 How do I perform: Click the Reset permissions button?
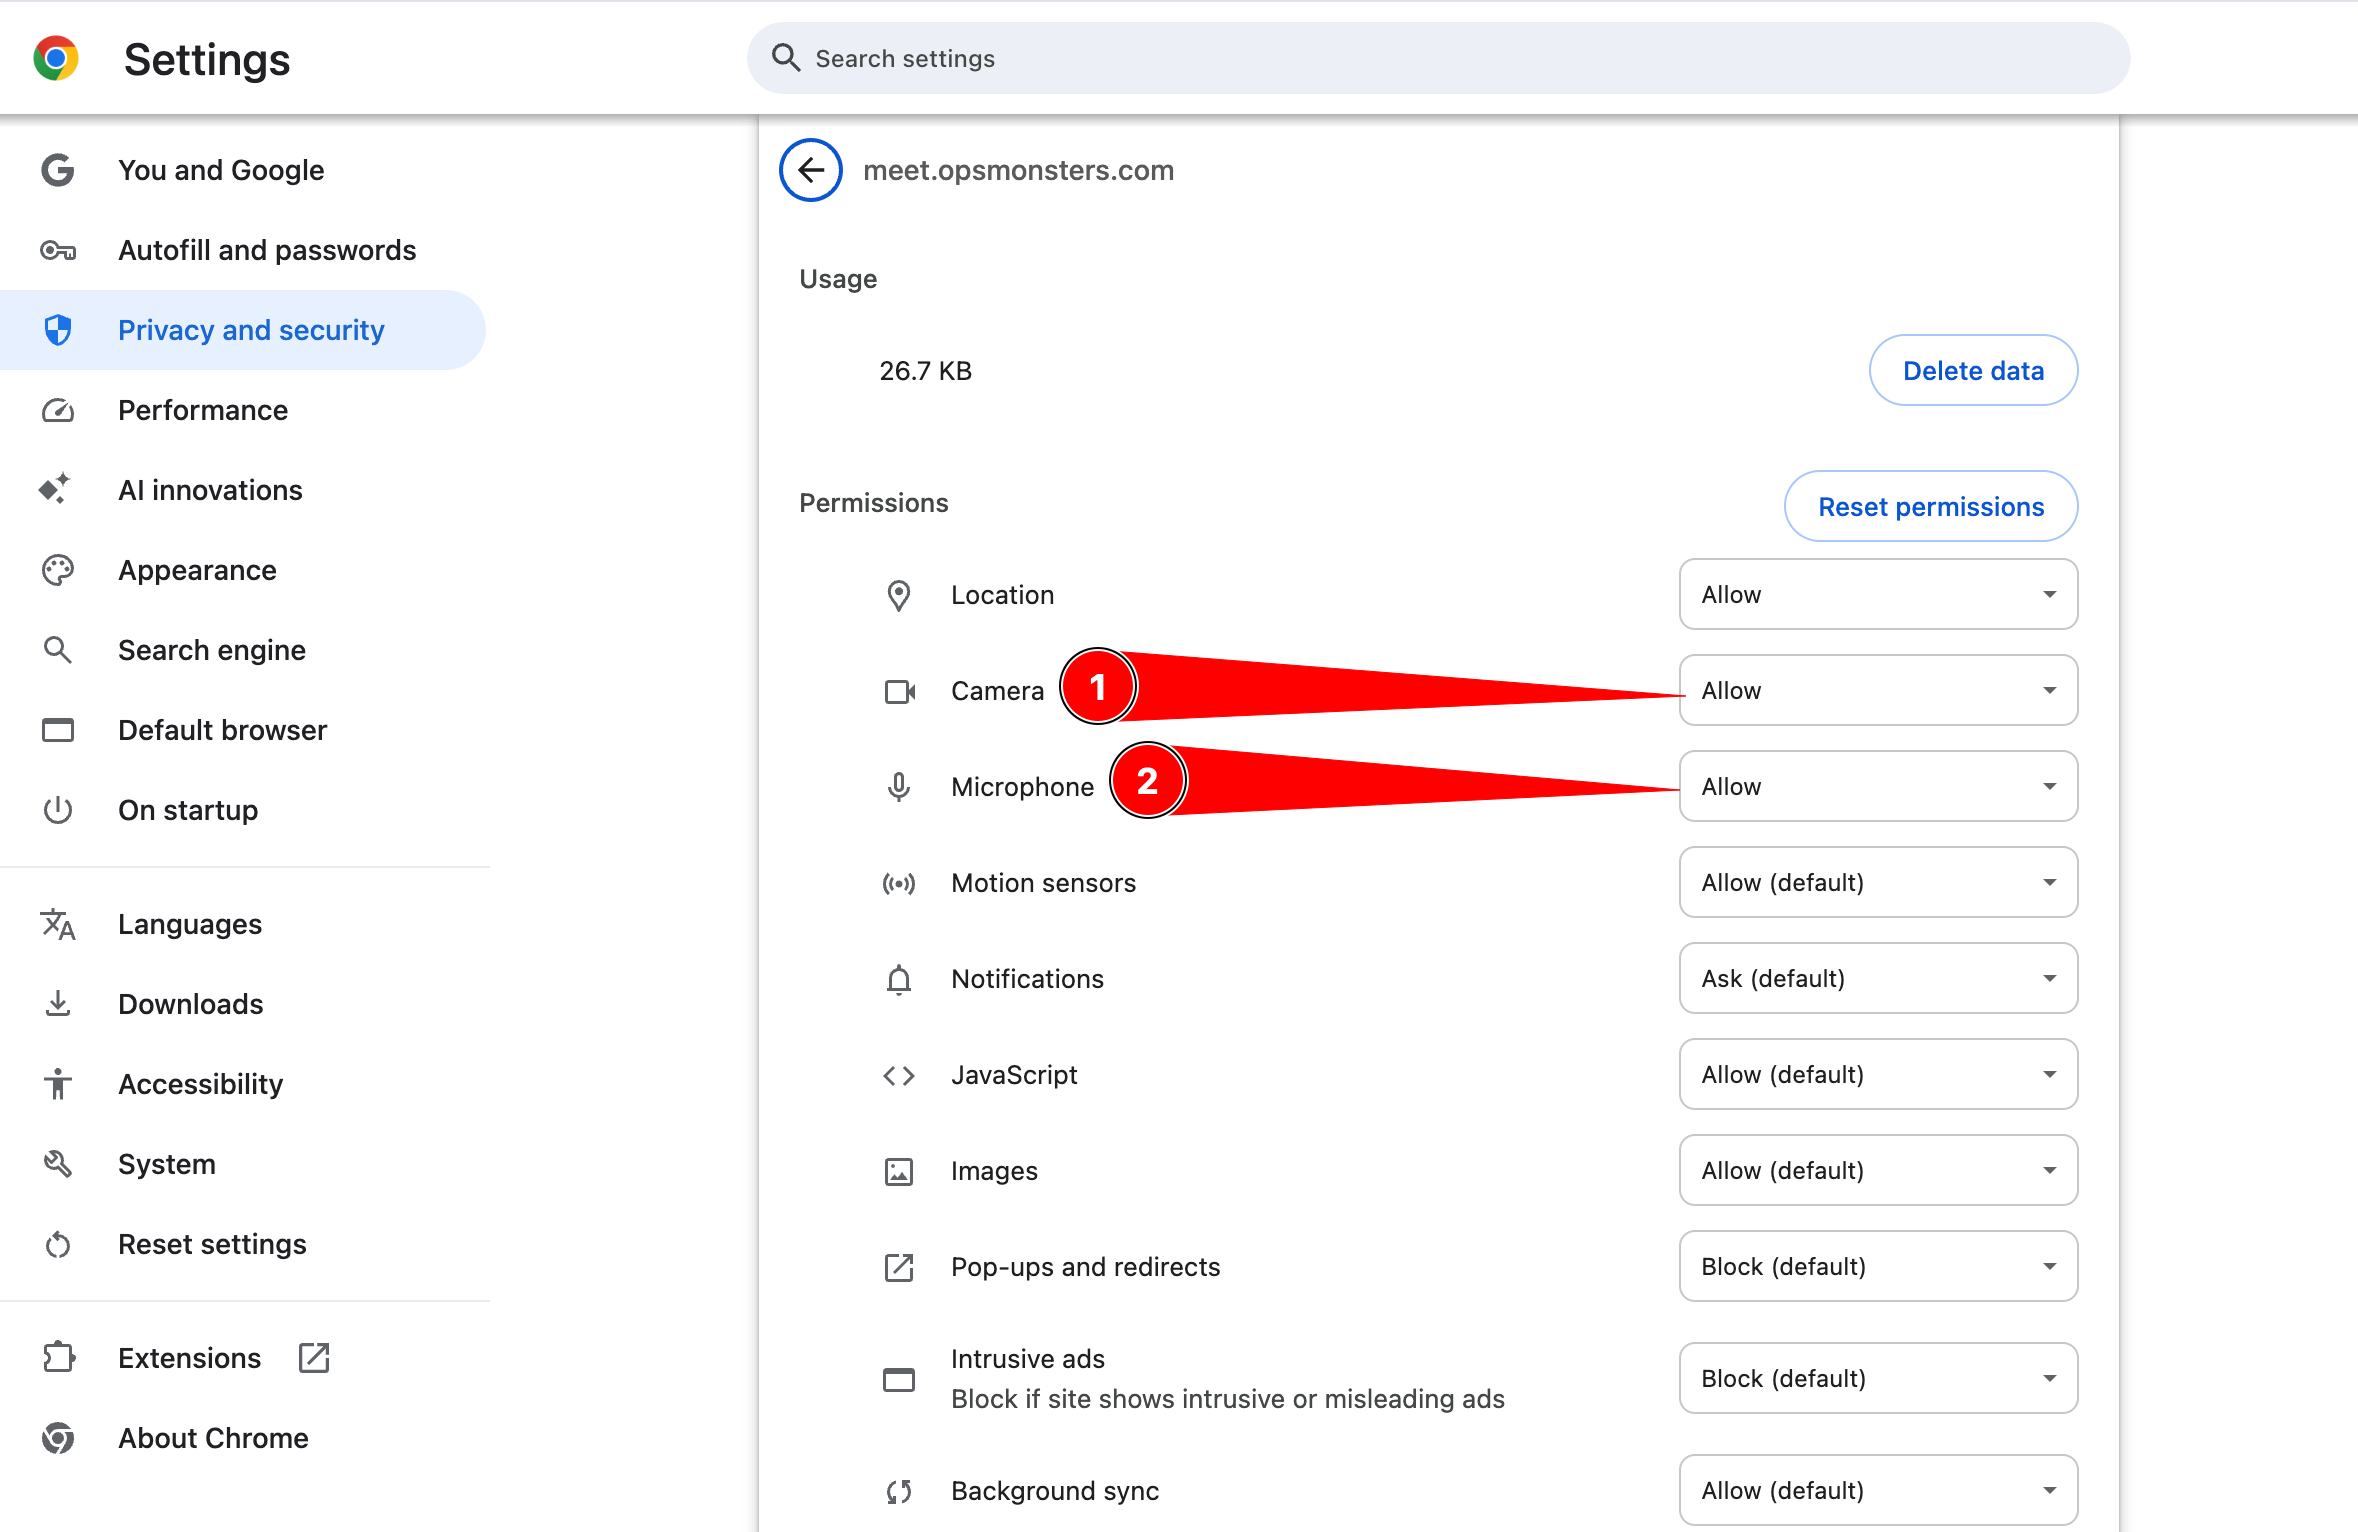pos(1930,507)
